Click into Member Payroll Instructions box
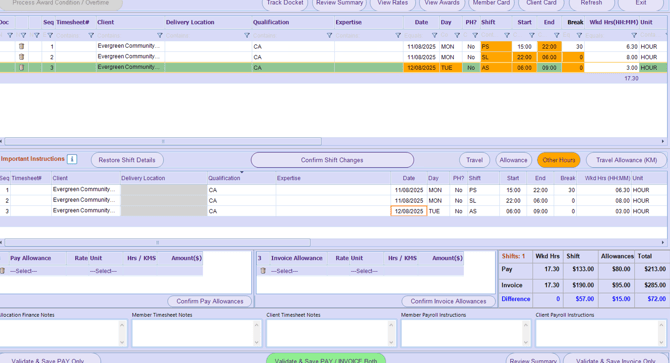This screenshot has width=670, height=363. [462, 333]
